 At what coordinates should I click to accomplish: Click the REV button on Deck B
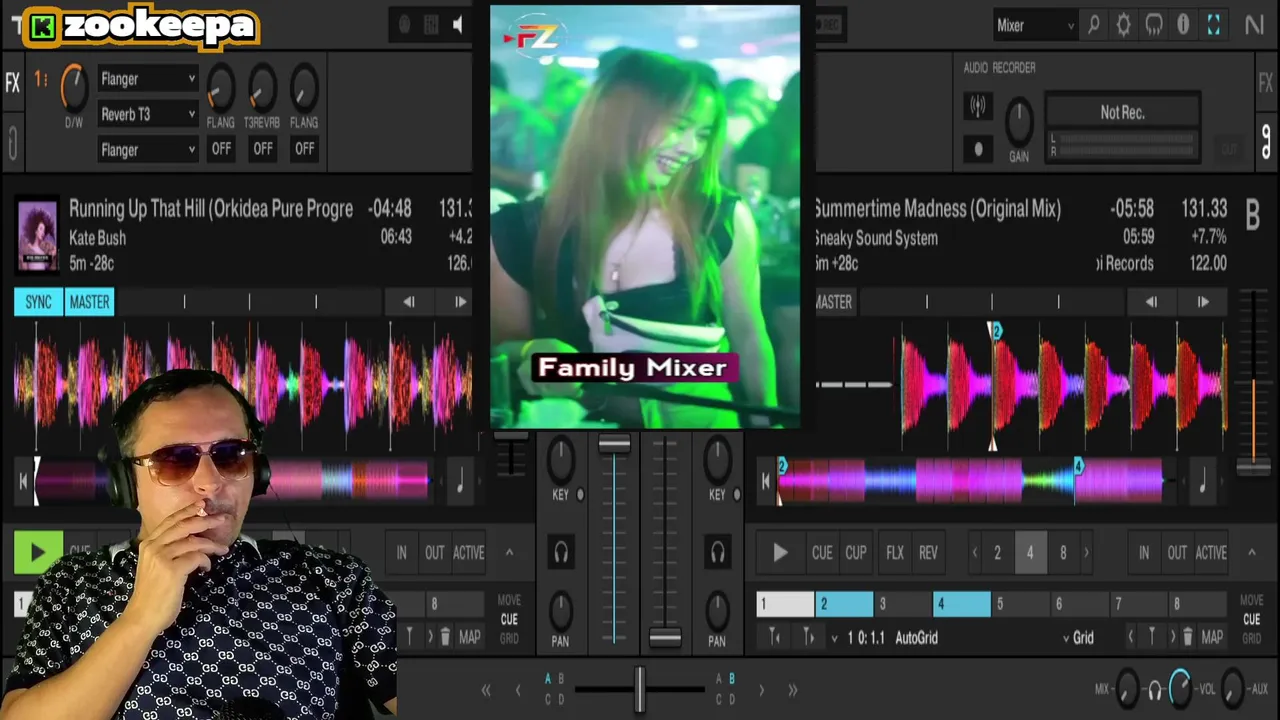coord(929,552)
